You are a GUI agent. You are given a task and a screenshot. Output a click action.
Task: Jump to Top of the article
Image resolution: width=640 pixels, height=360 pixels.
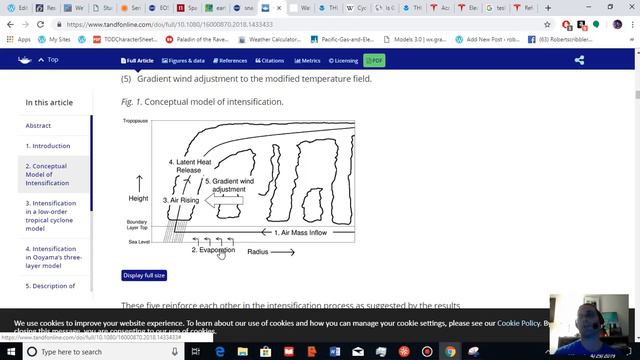(x=49, y=60)
